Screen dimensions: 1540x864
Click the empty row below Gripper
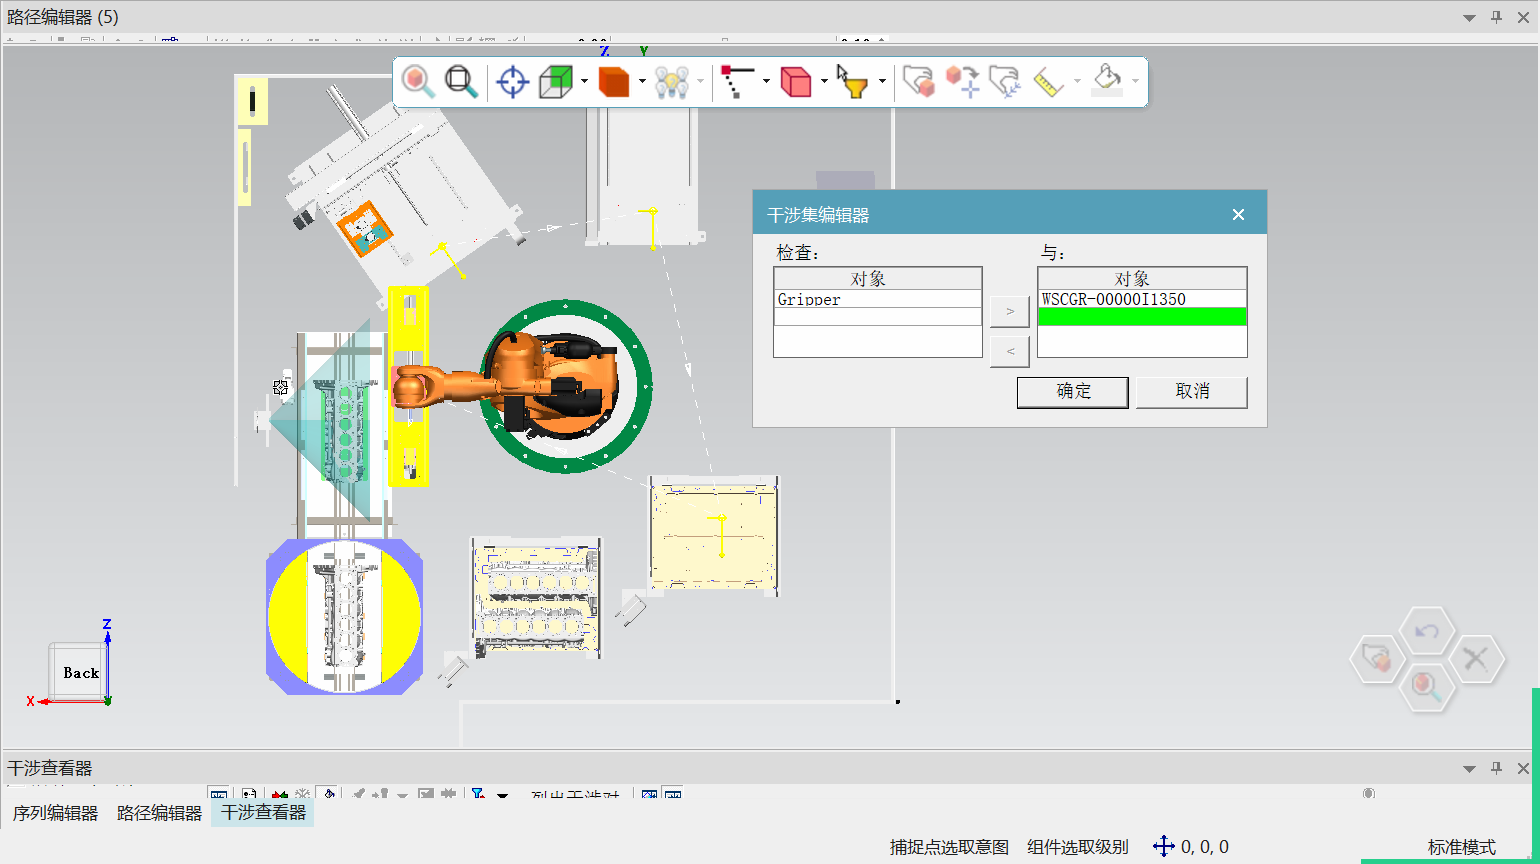click(x=878, y=317)
